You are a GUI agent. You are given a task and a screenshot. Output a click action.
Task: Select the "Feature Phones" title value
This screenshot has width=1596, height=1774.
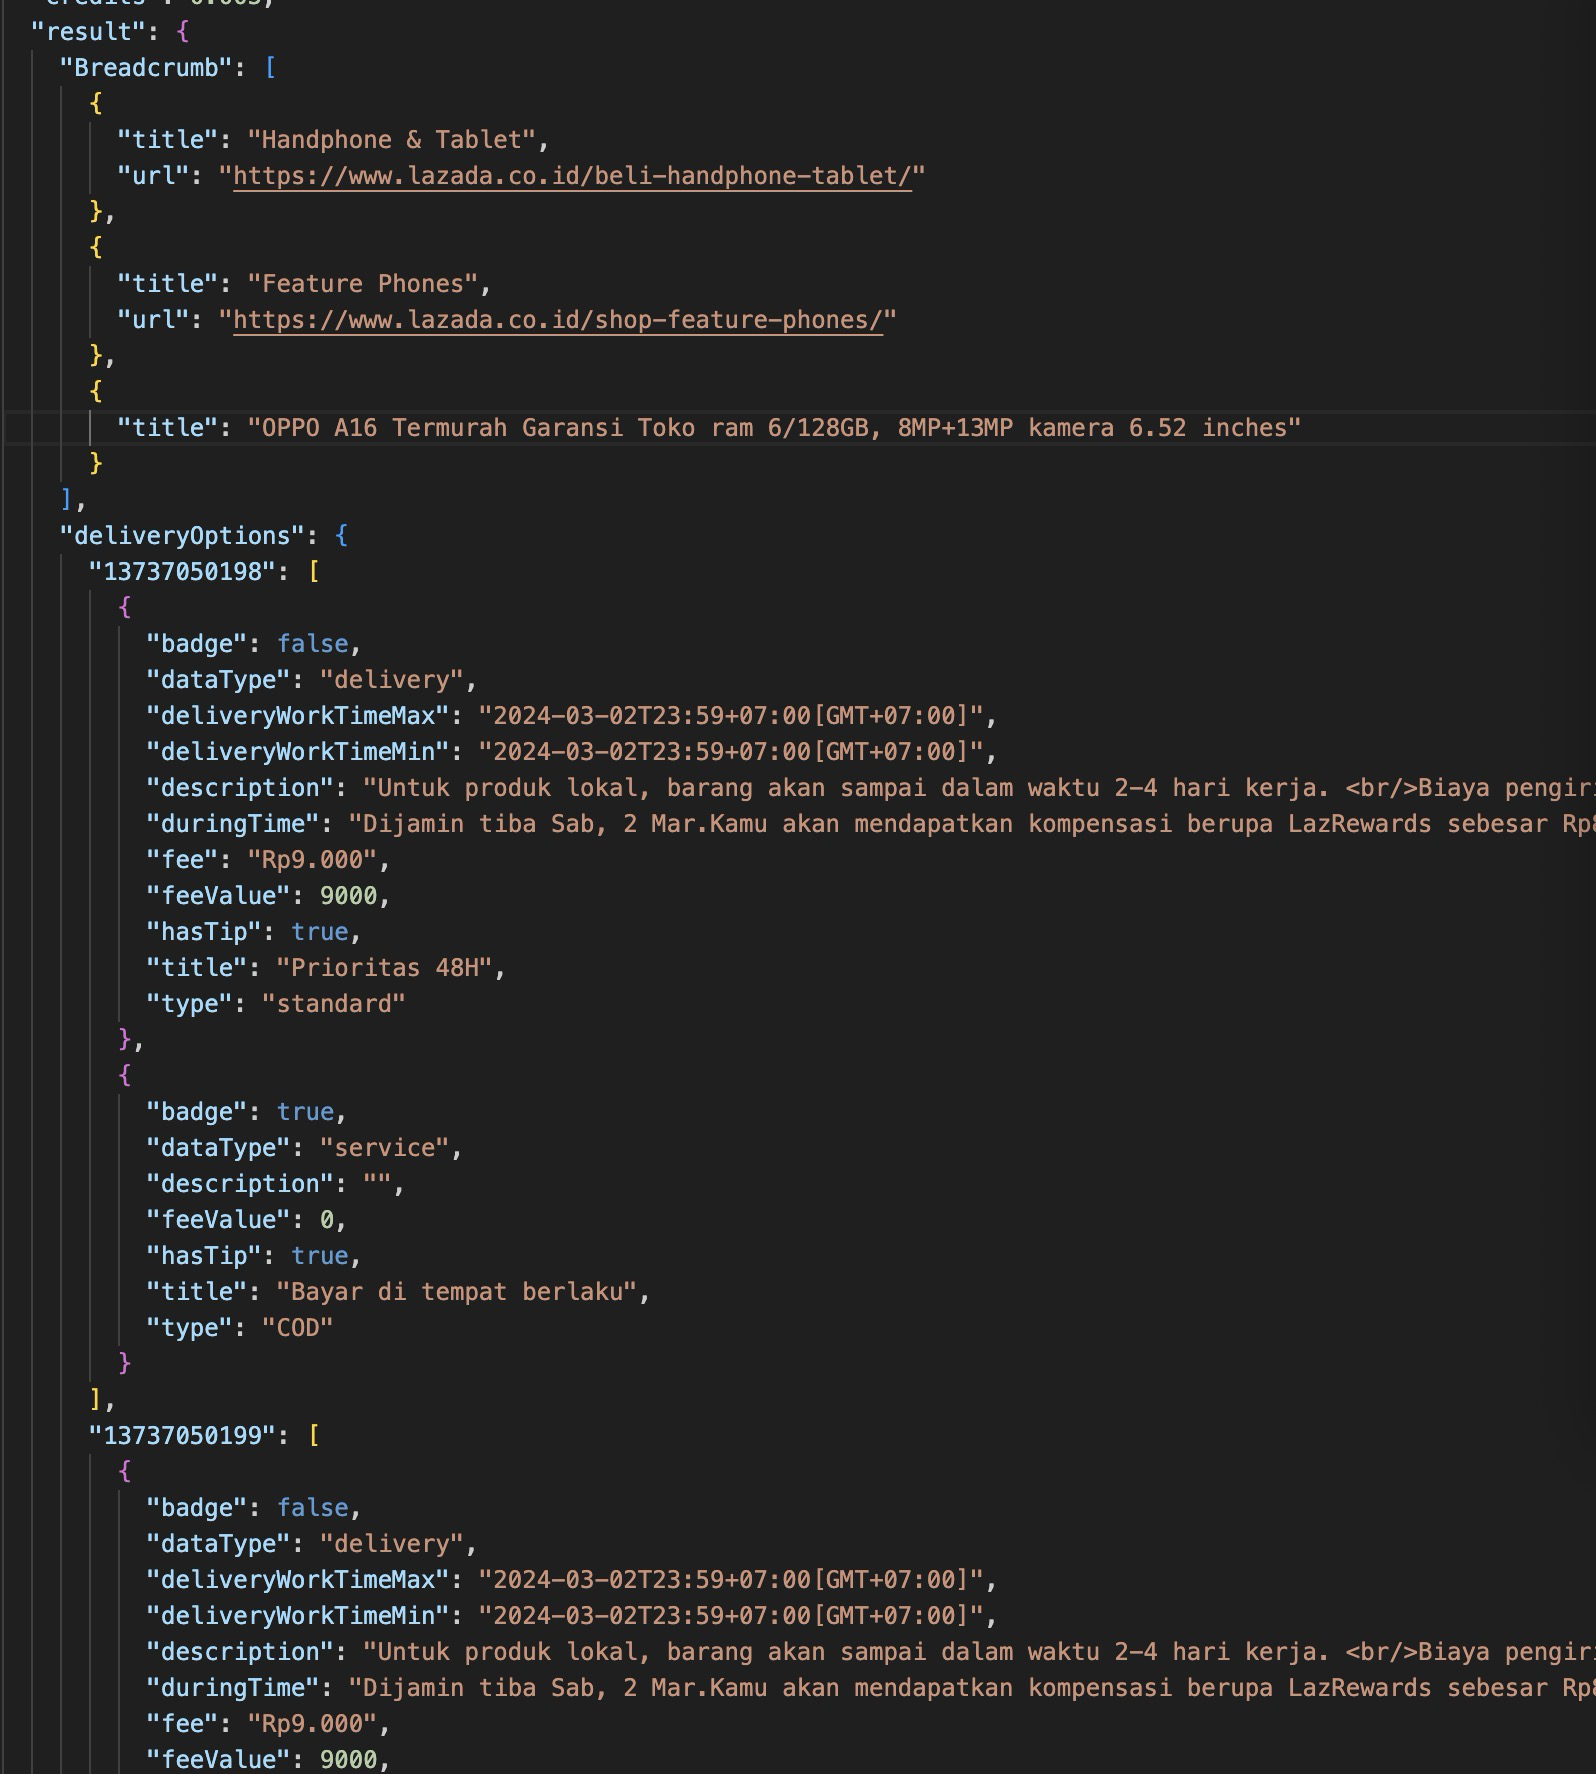tap(363, 284)
